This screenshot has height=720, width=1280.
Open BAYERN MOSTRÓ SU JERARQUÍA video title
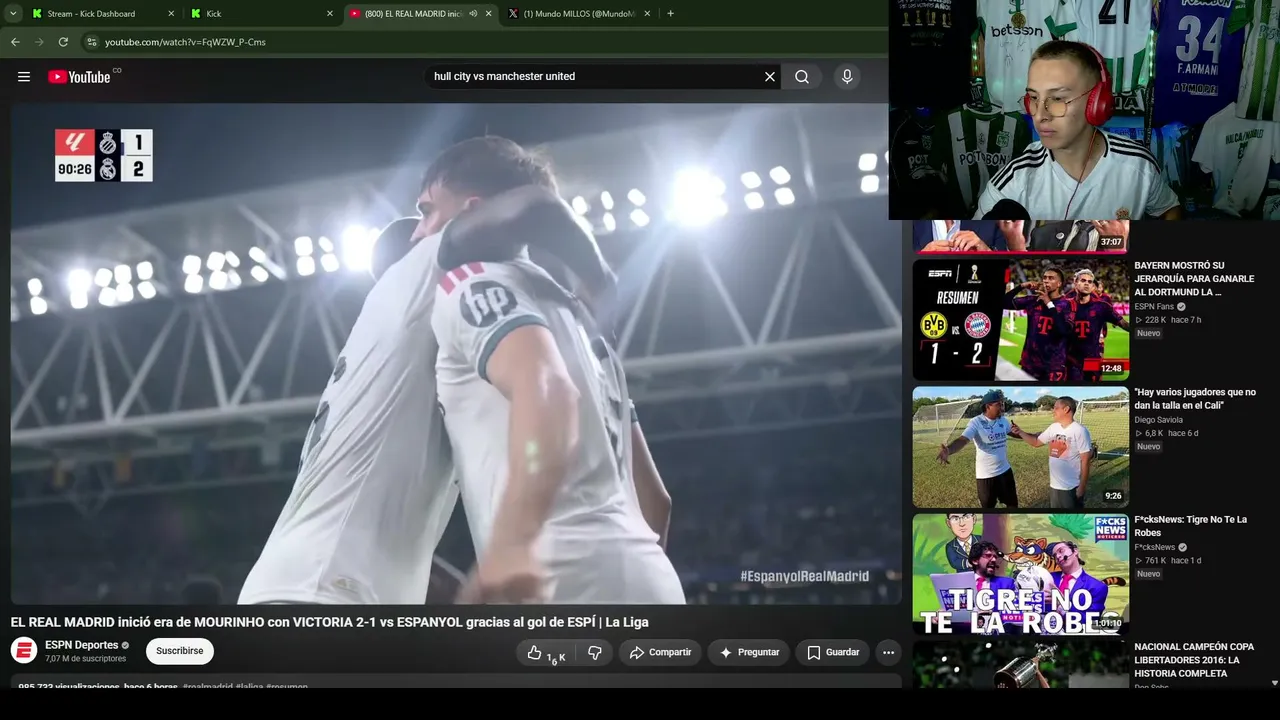[x=1195, y=279]
